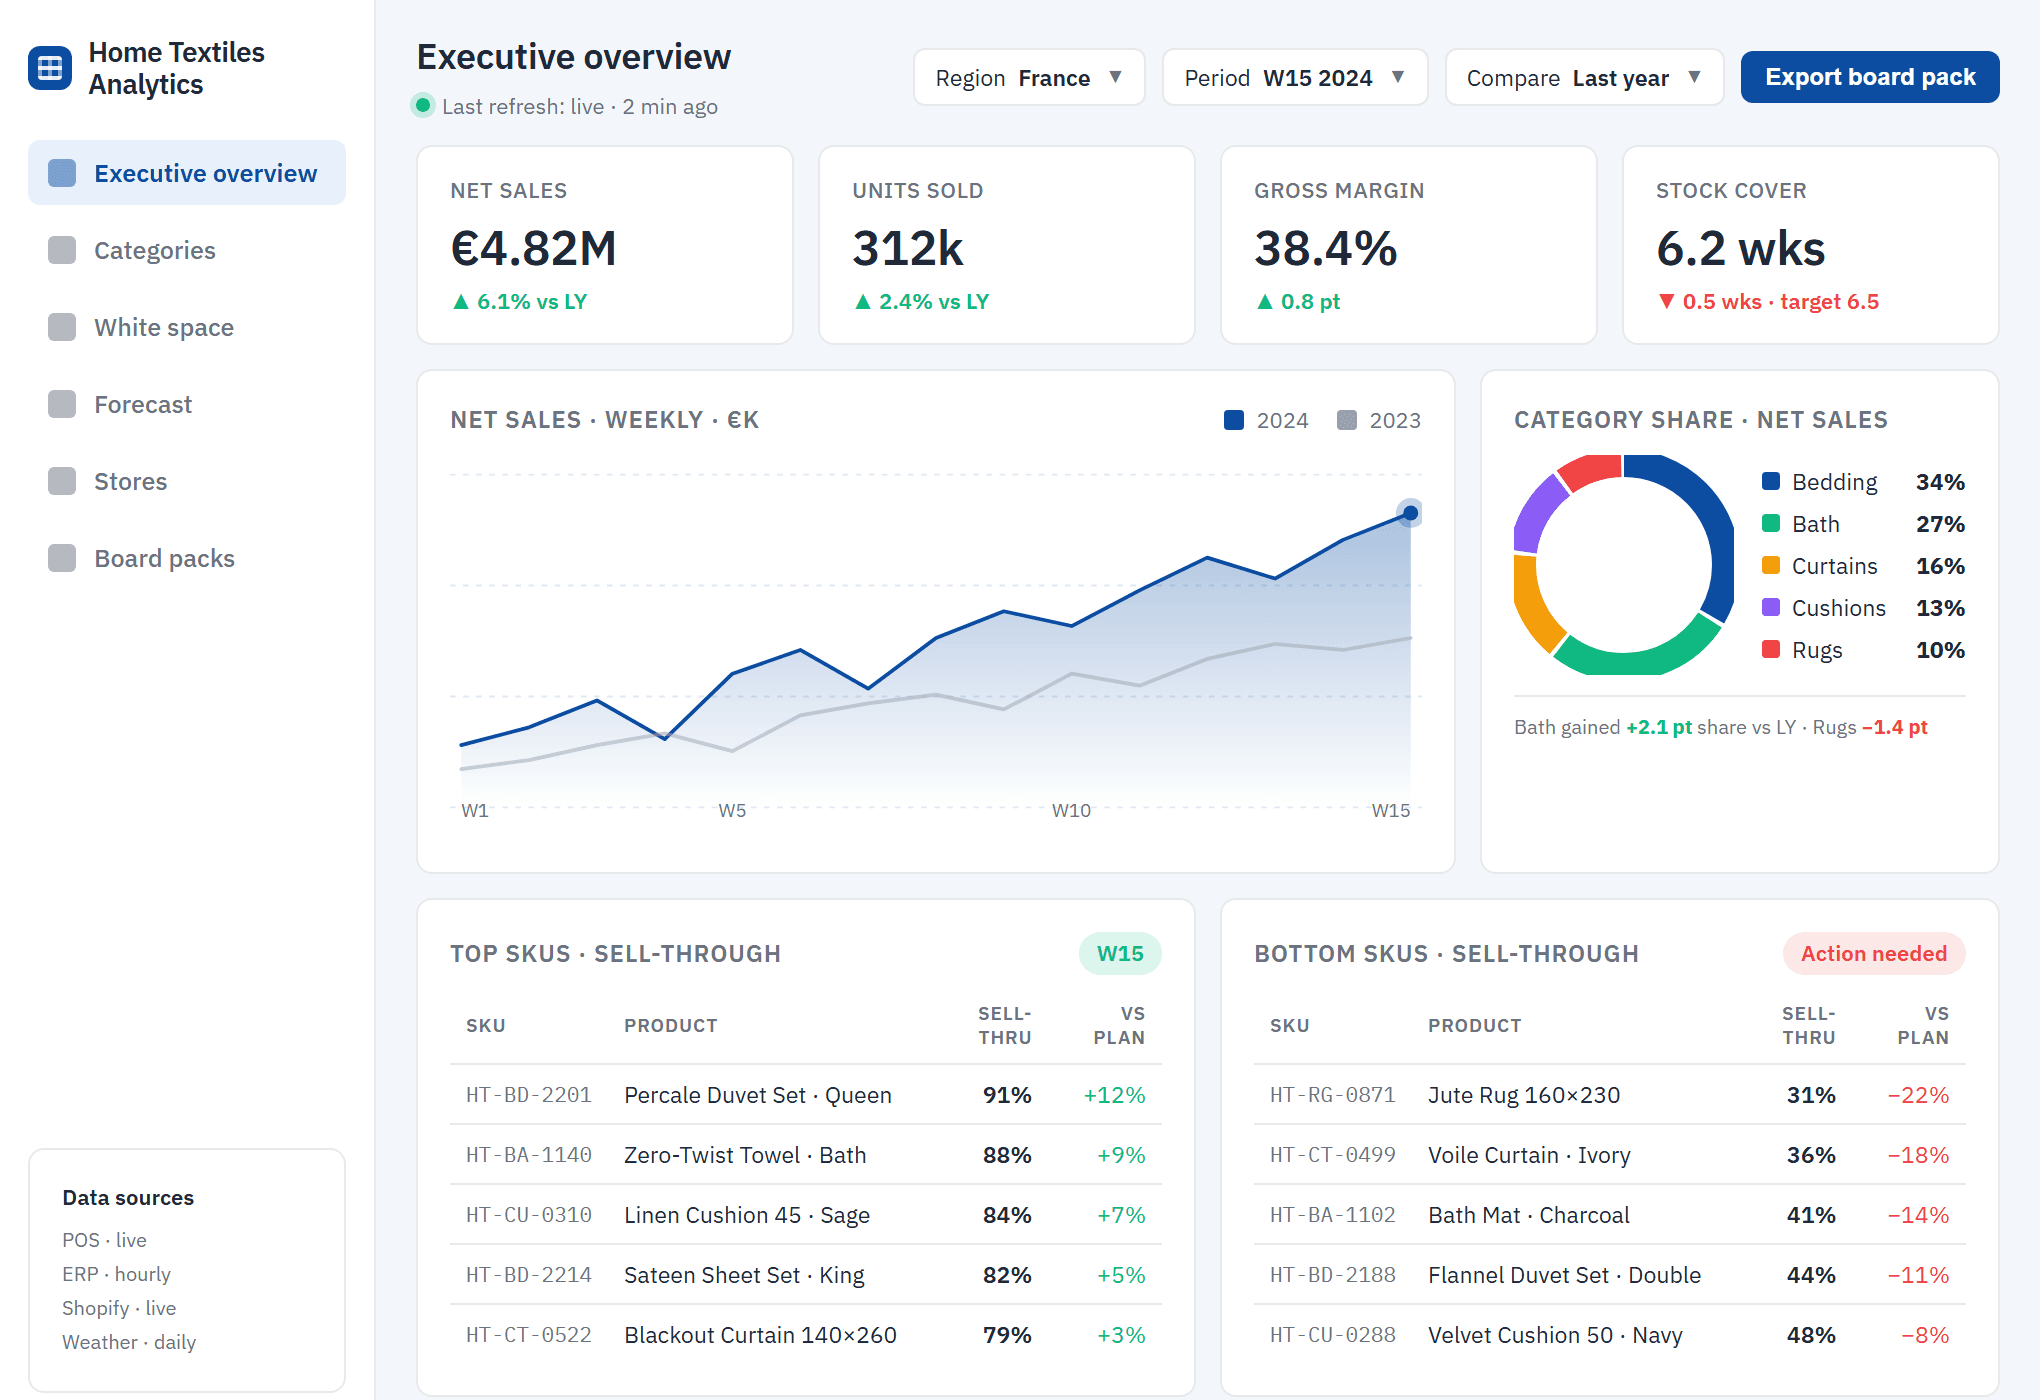Click the red down arrow under Stock Cover
This screenshot has width=2040, height=1400.
pos(1666,302)
